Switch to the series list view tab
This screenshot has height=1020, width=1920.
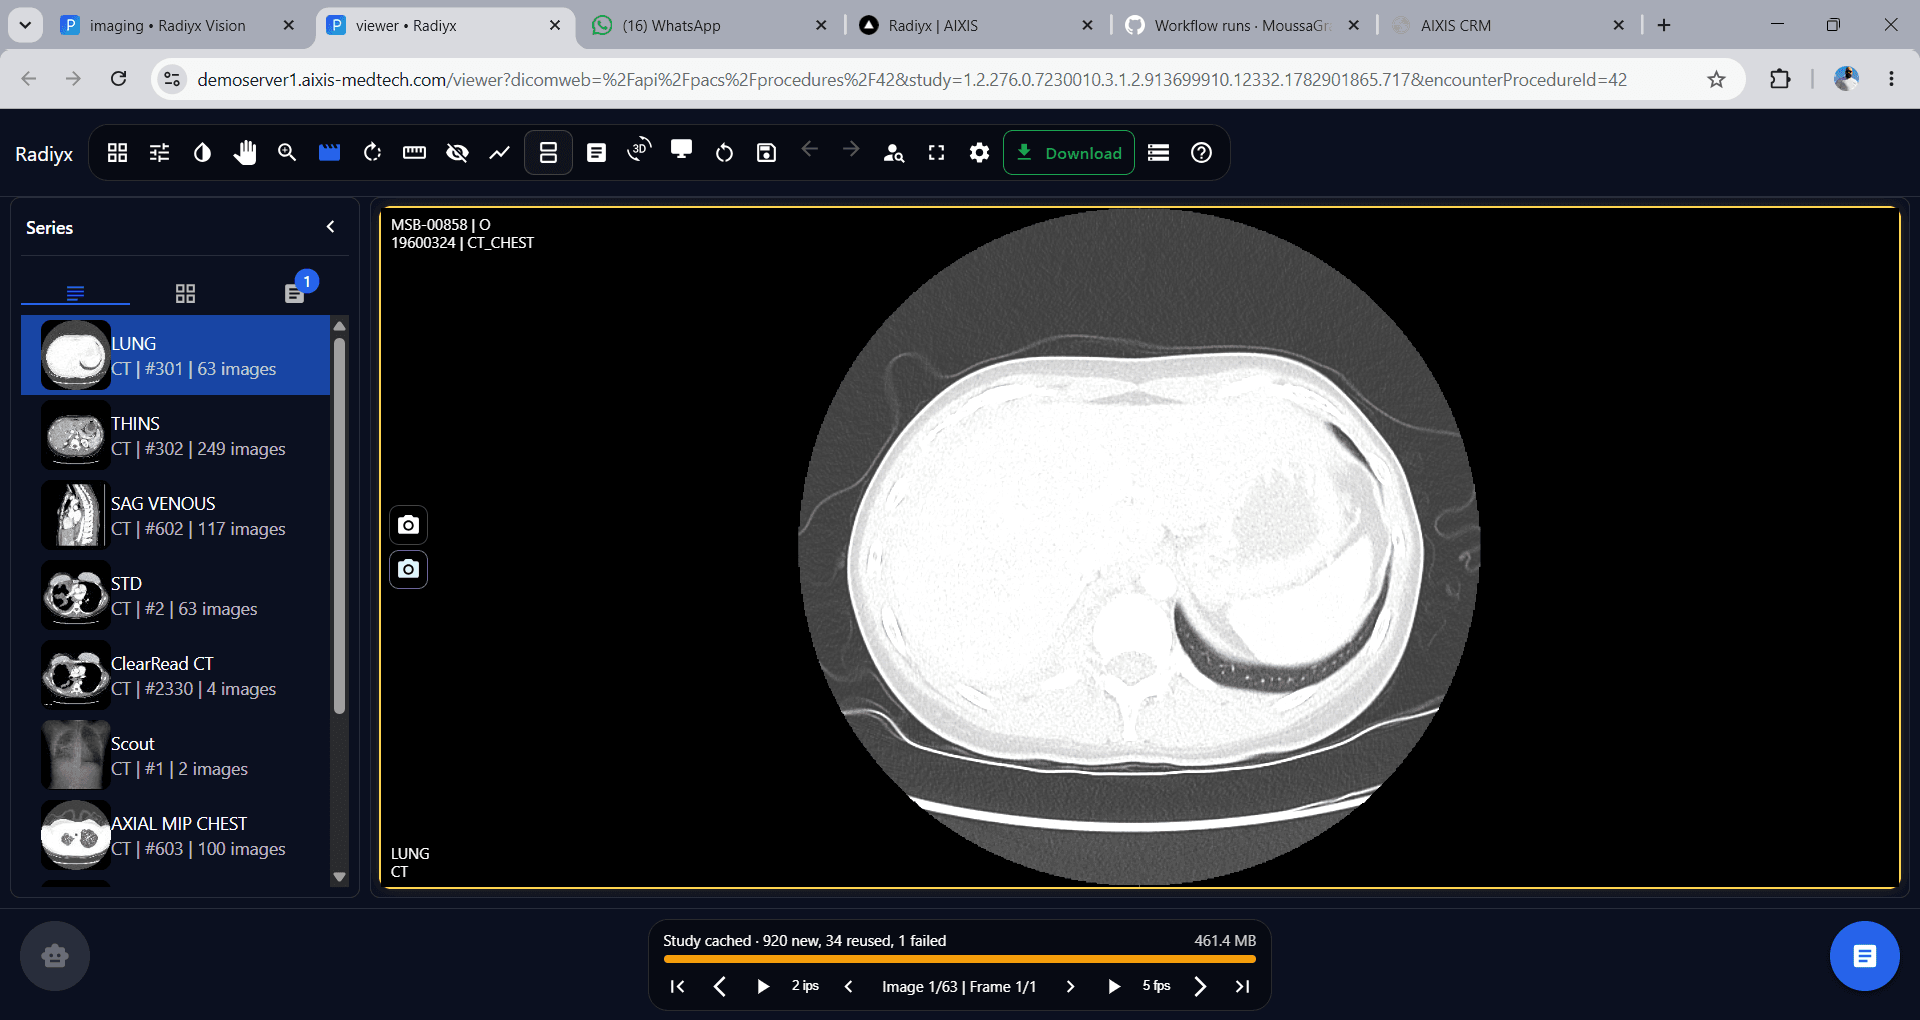(75, 293)
